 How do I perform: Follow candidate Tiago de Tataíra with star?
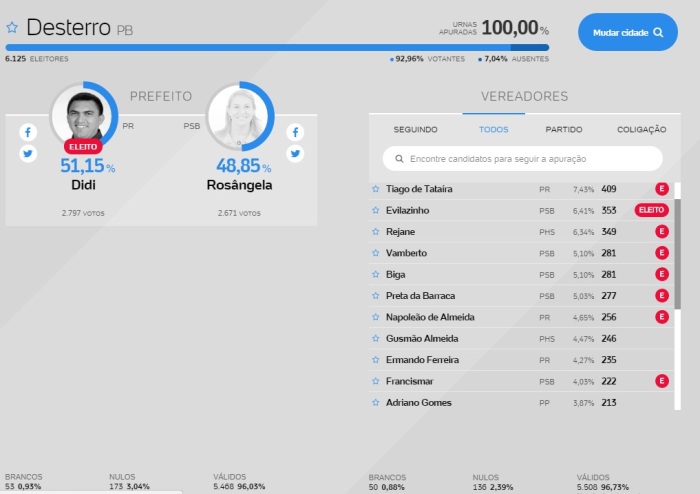pyautogui.click(x=376, y=189)
